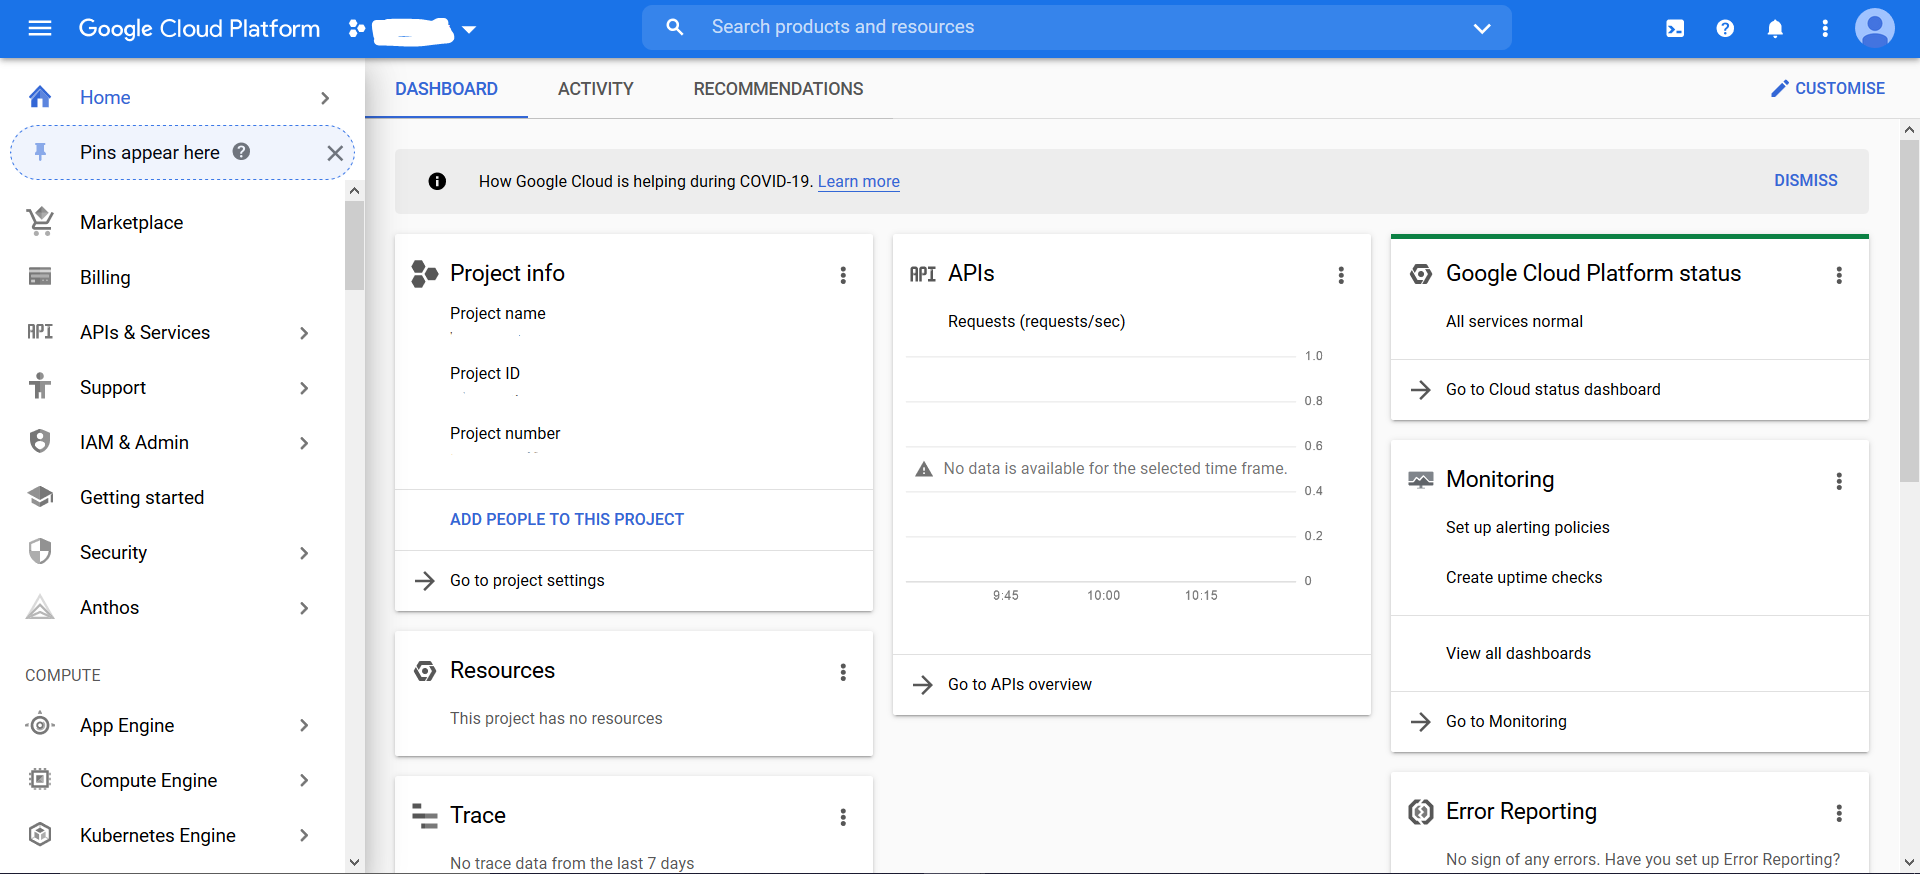Go to project settings
Viewport: 1920px width, 874px height.
pos(527,580)
